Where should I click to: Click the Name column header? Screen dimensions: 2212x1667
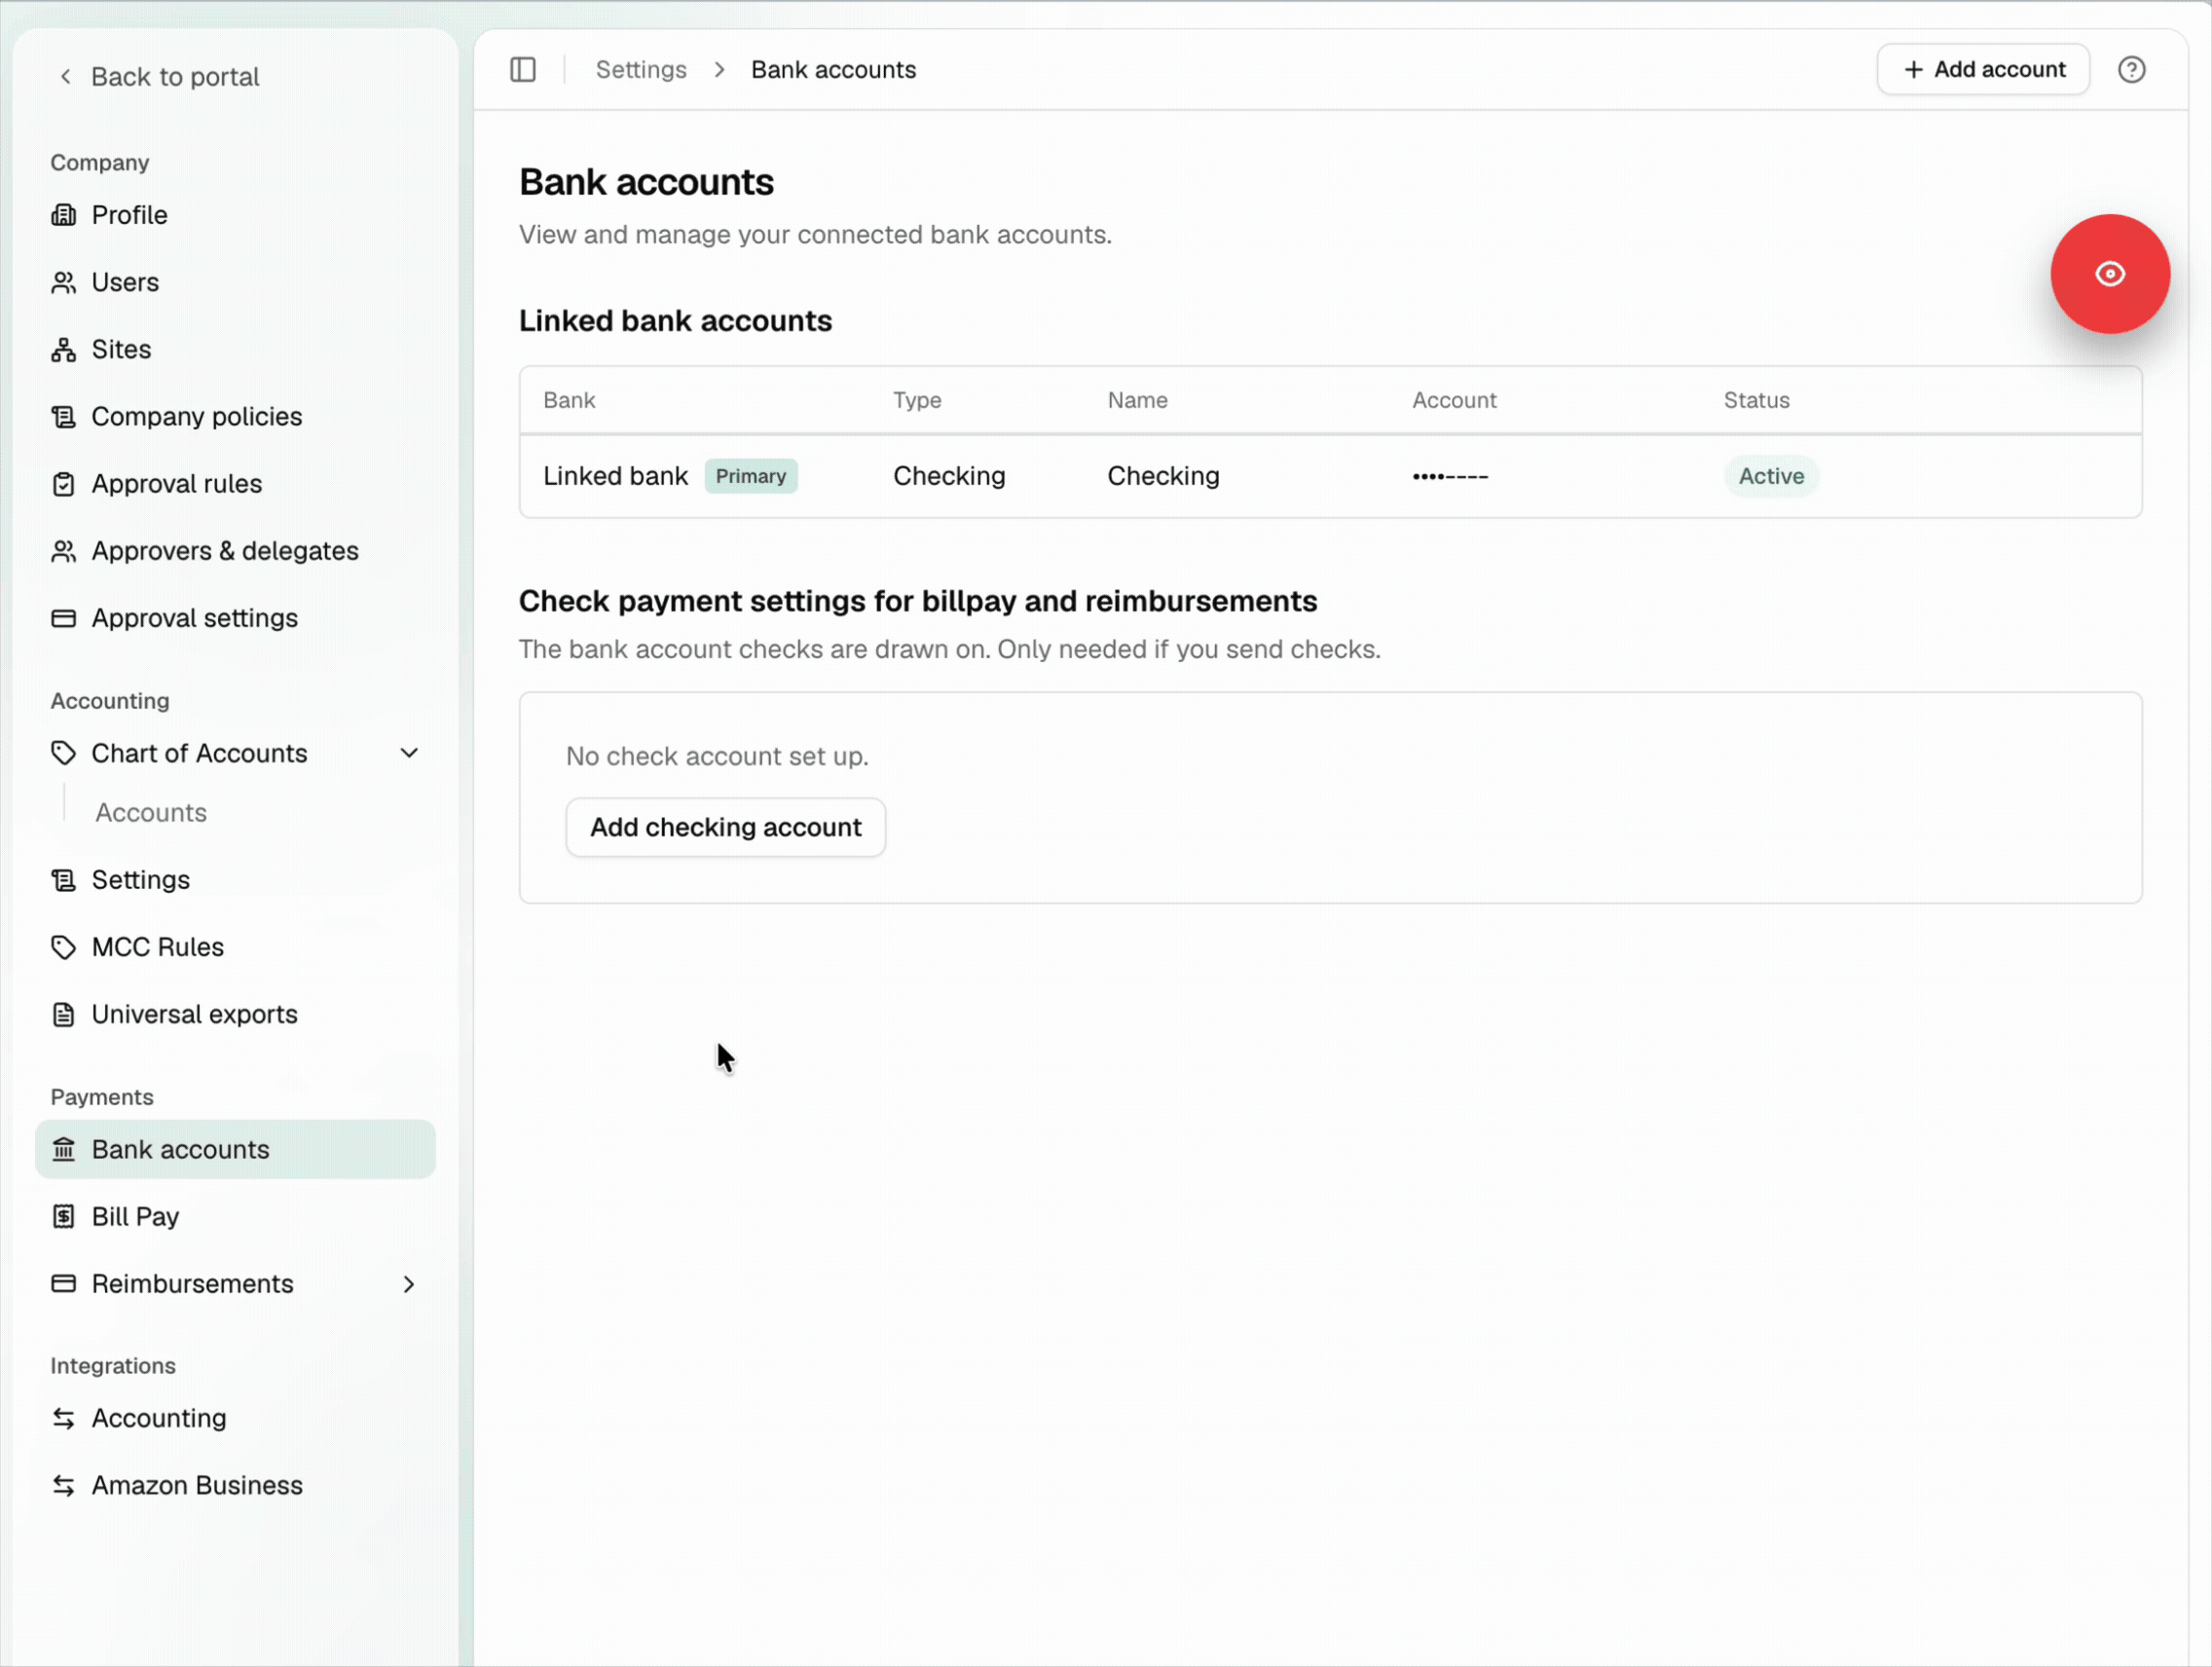point(1136,400)
